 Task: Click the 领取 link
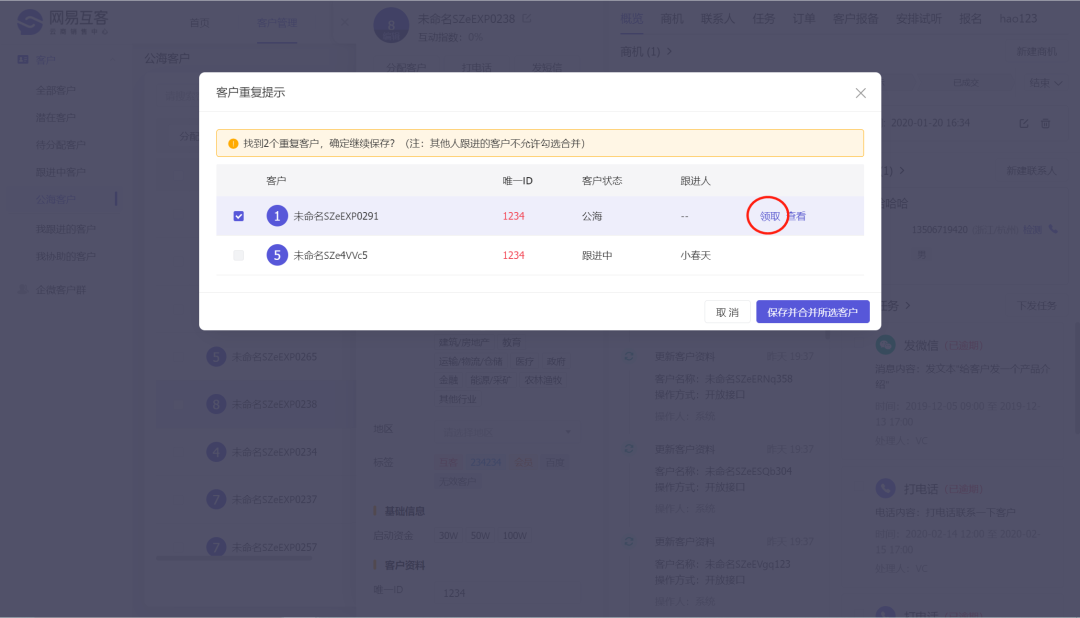[x=769, y=216]
